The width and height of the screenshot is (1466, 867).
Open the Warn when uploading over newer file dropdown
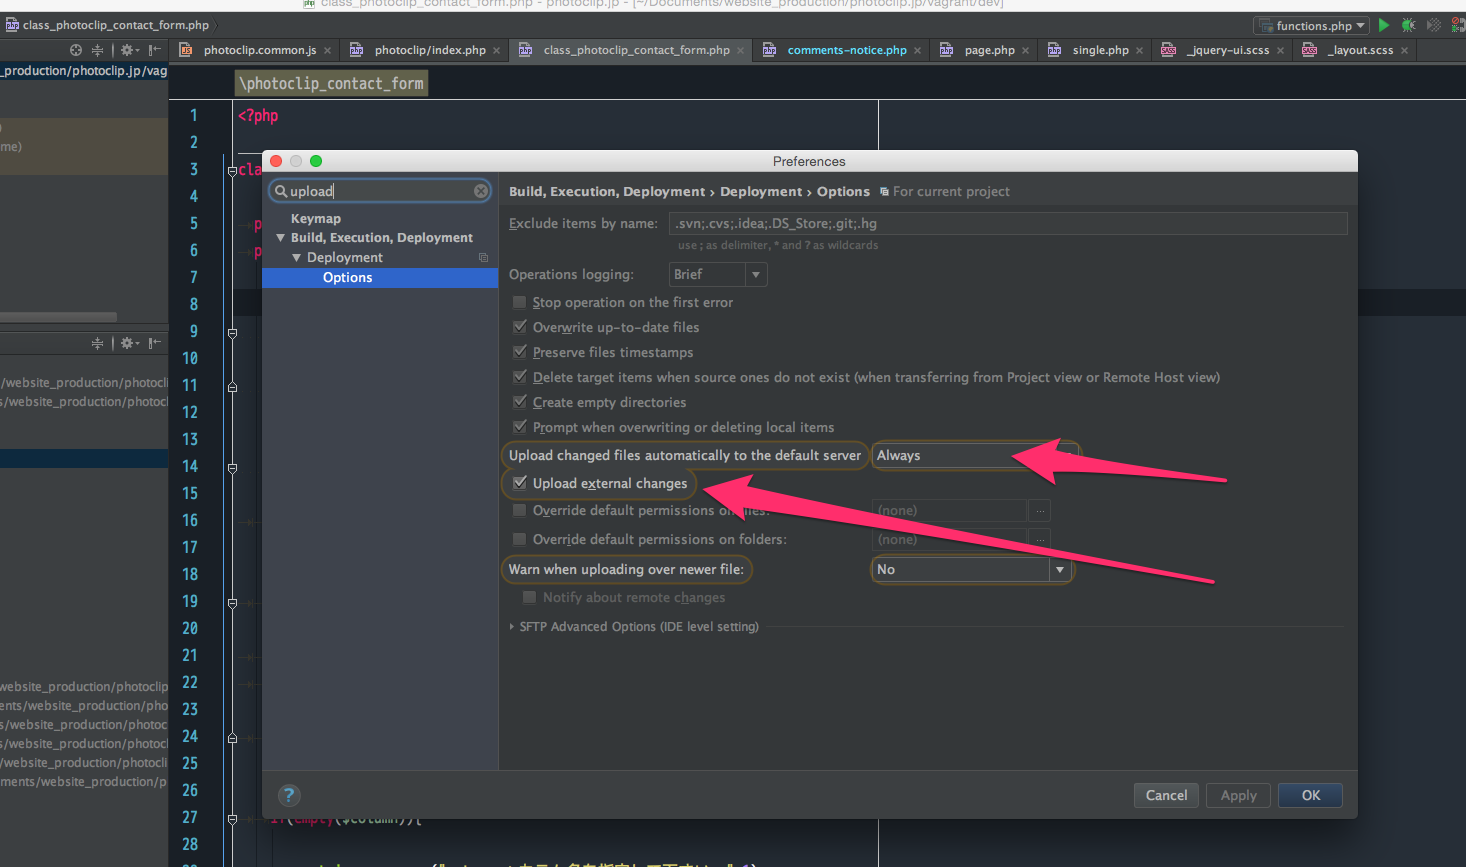tap(1059, 569)
